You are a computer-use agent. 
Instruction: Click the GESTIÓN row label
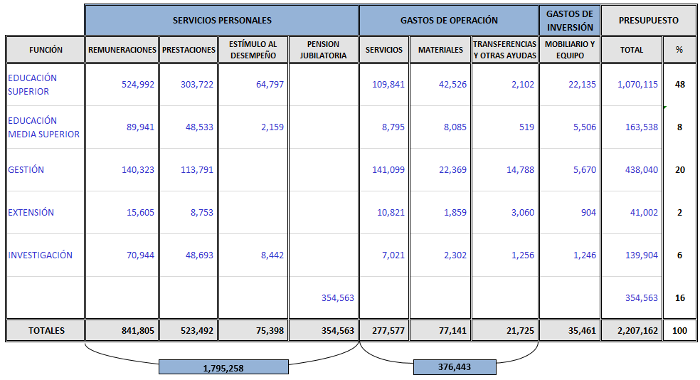26,170
